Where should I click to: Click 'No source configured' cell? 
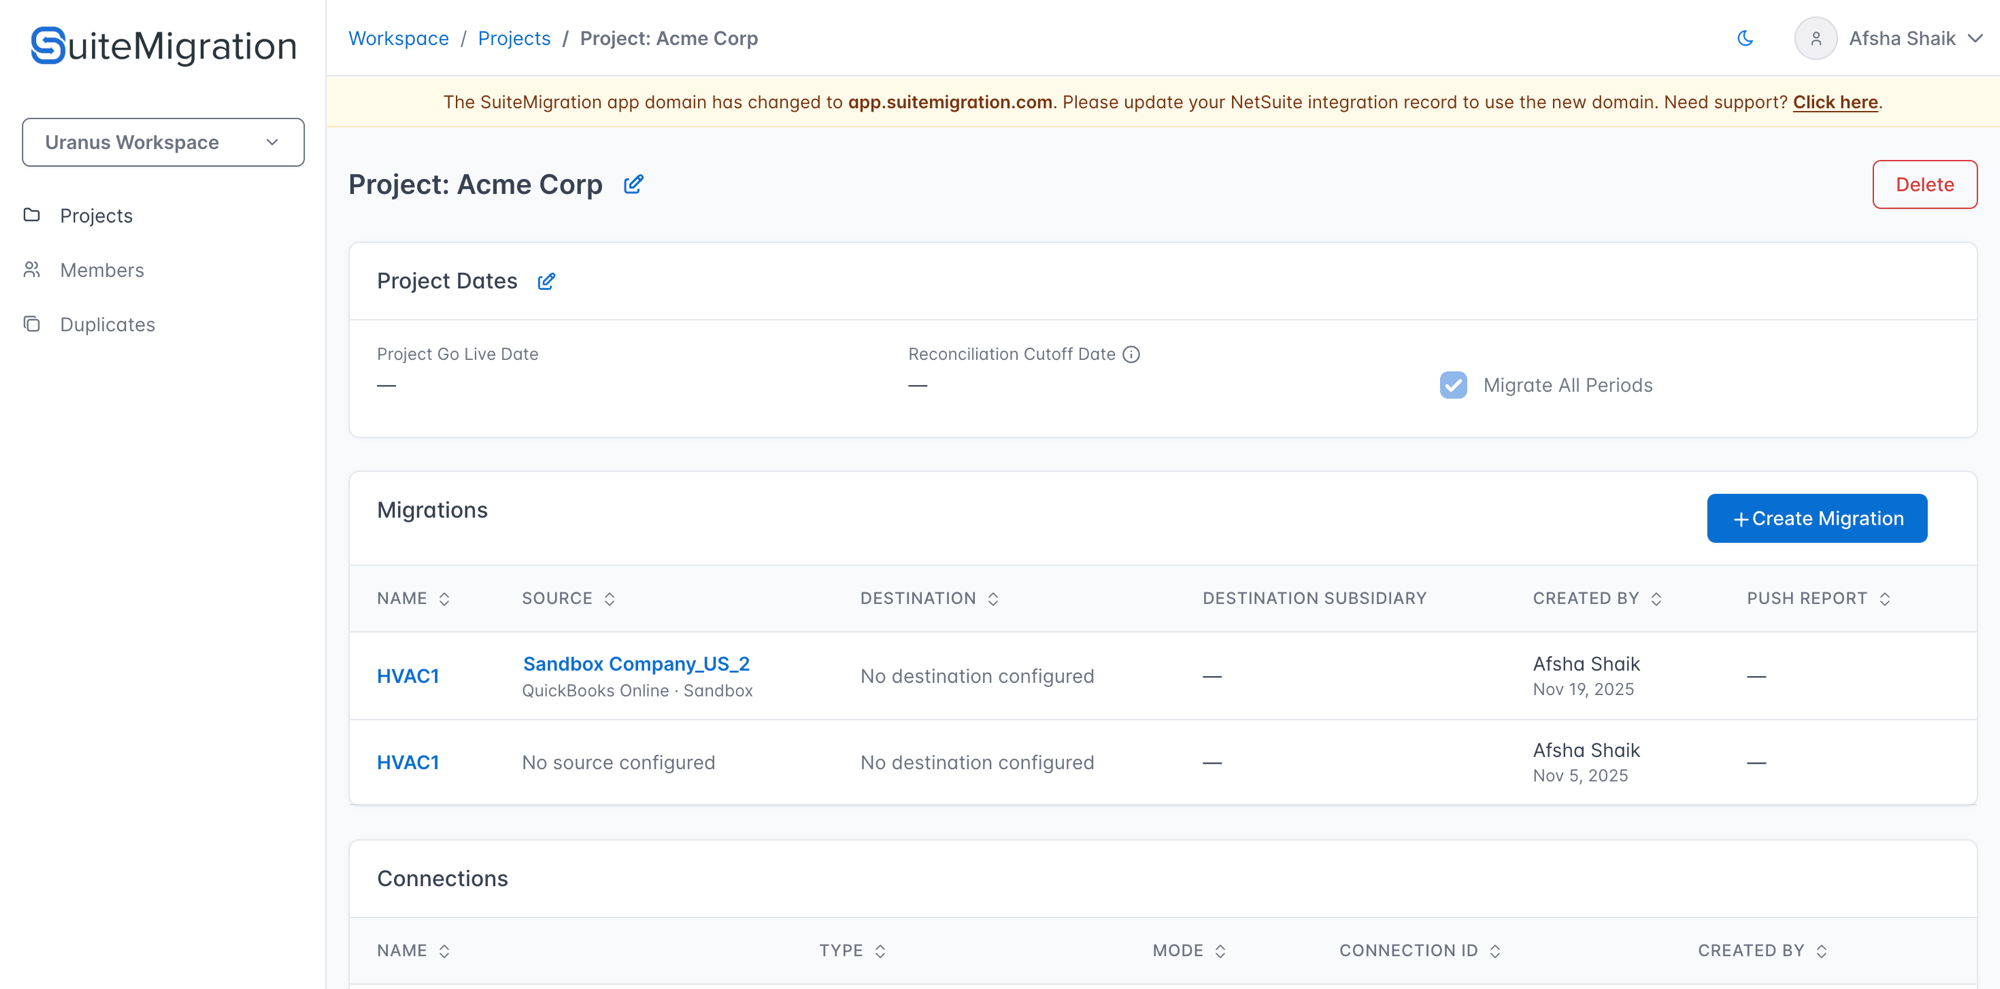coord(618,762)
